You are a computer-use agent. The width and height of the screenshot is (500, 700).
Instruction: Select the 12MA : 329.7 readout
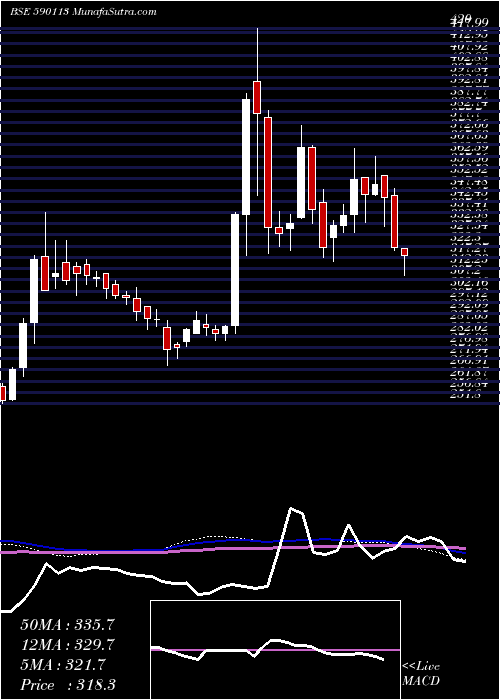pos(68,645)
